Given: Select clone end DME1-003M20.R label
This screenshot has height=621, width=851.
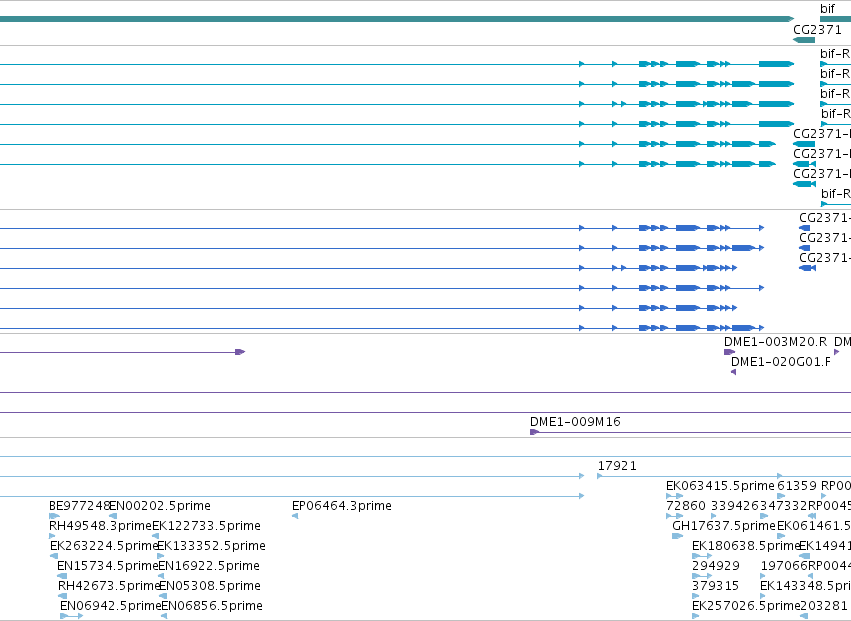Looking at the screenshot, I should pos(776,342).
